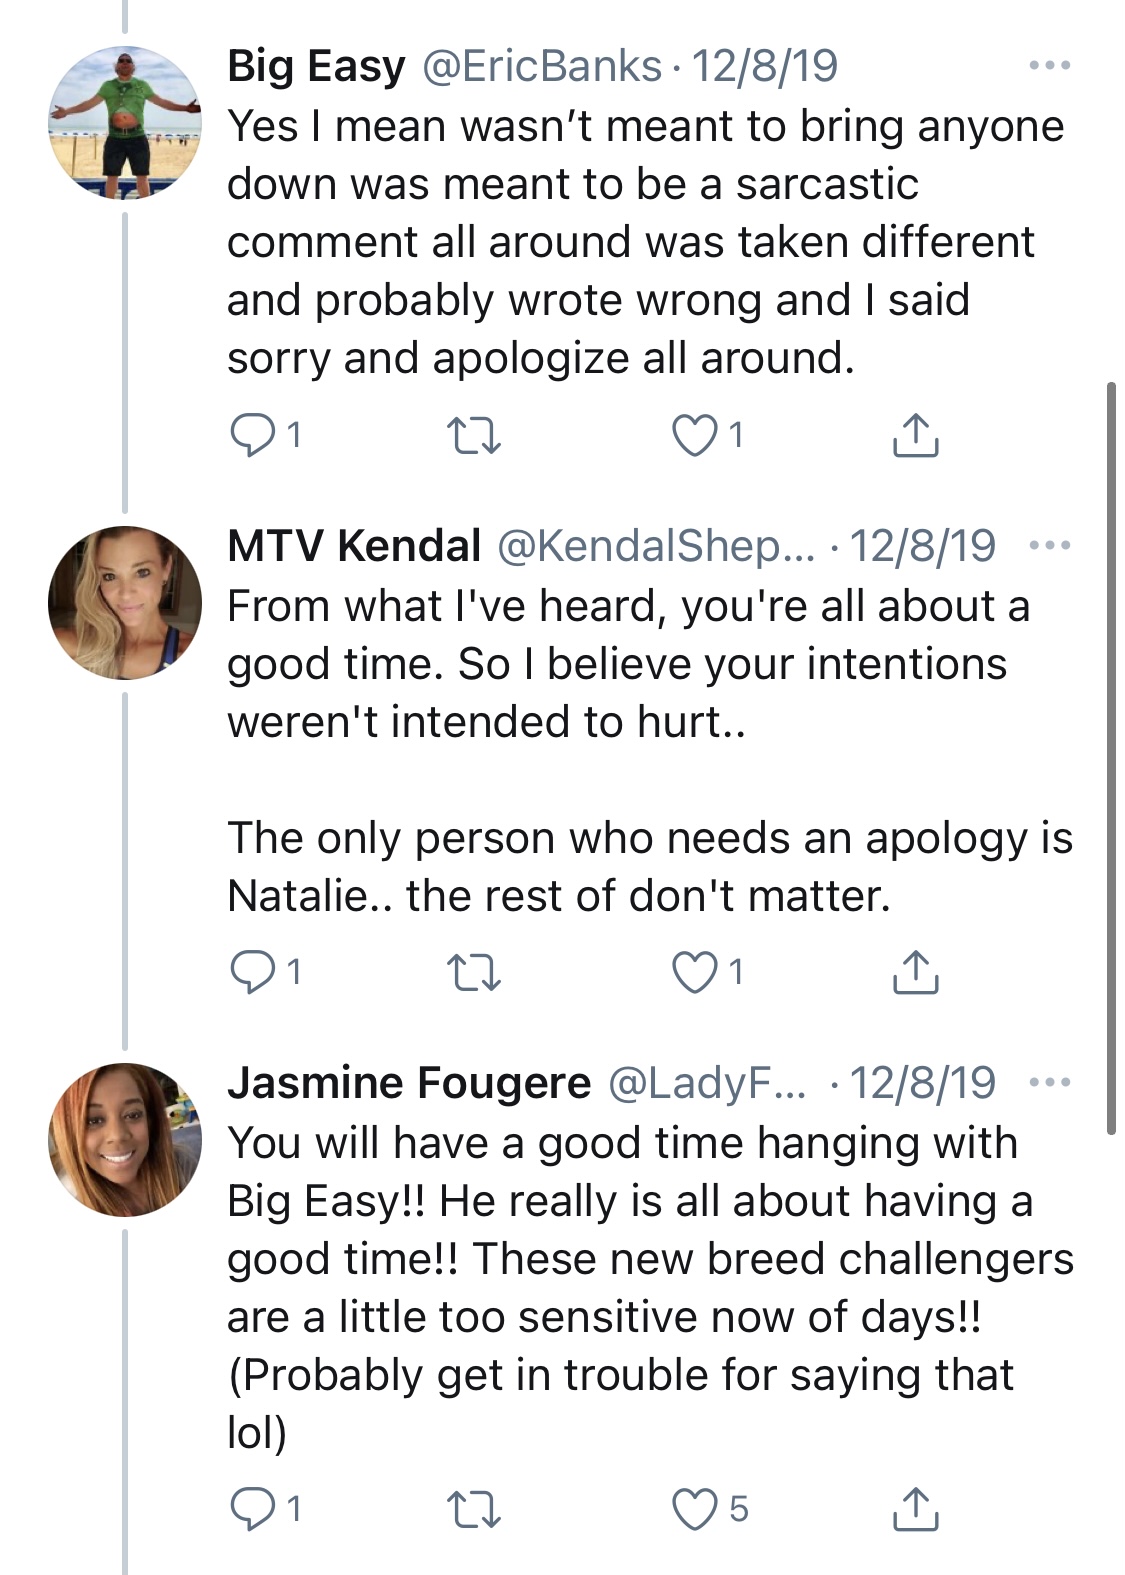Screen dimensions: 1125x1575
Task: Retweet Big Easy's apology tweet
Action: click(x=473, y=436)
